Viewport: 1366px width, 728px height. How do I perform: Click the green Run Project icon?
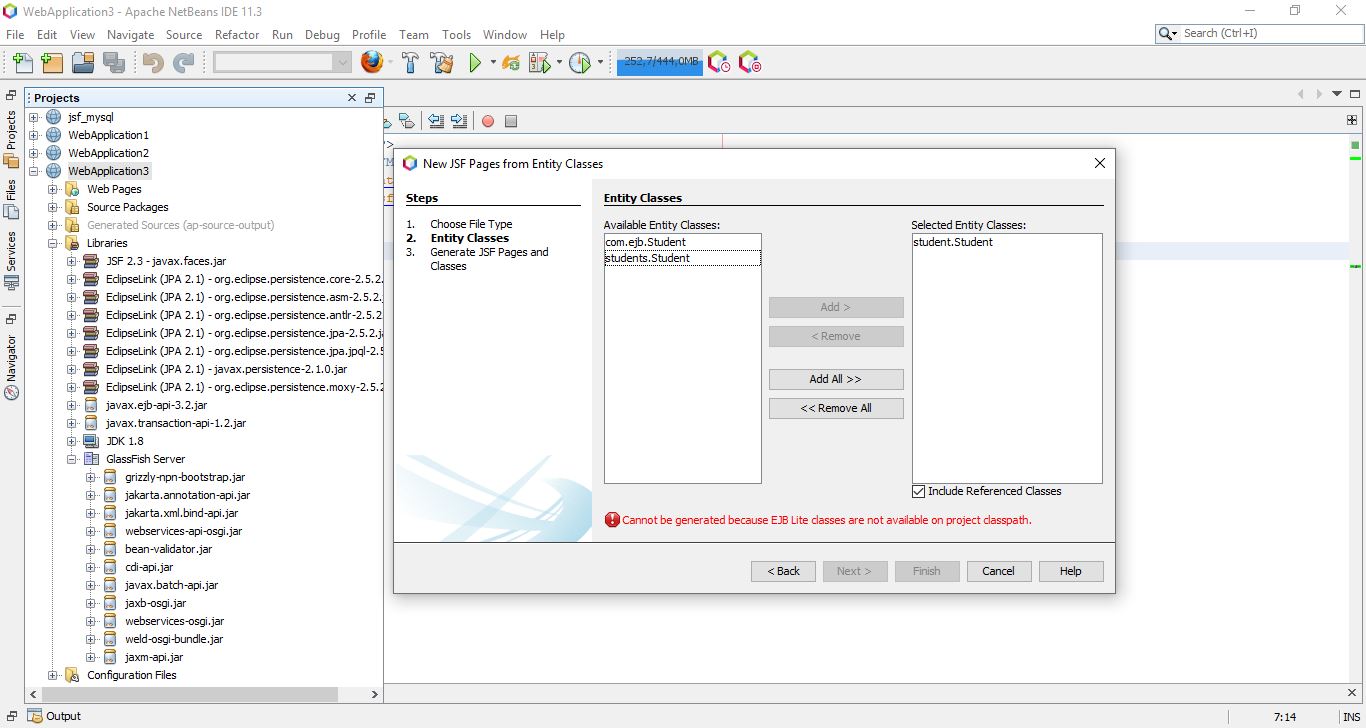(x=475, y=63)
